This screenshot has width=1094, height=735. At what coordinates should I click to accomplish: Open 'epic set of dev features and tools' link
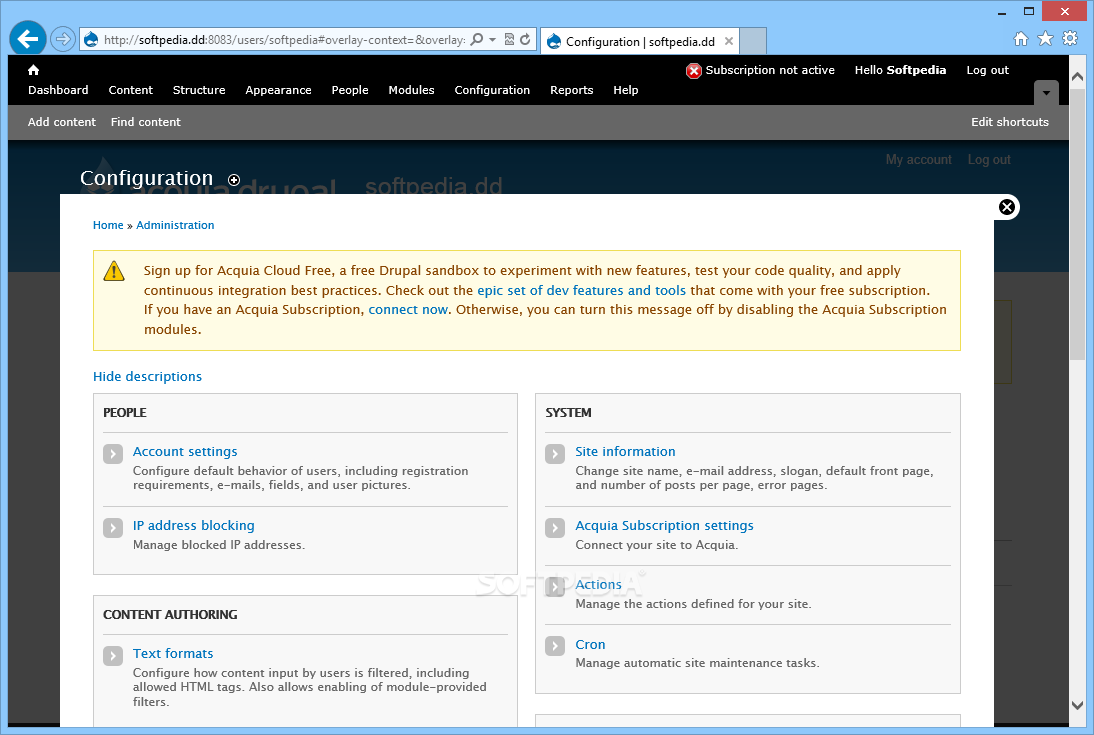tap(581, 290)
